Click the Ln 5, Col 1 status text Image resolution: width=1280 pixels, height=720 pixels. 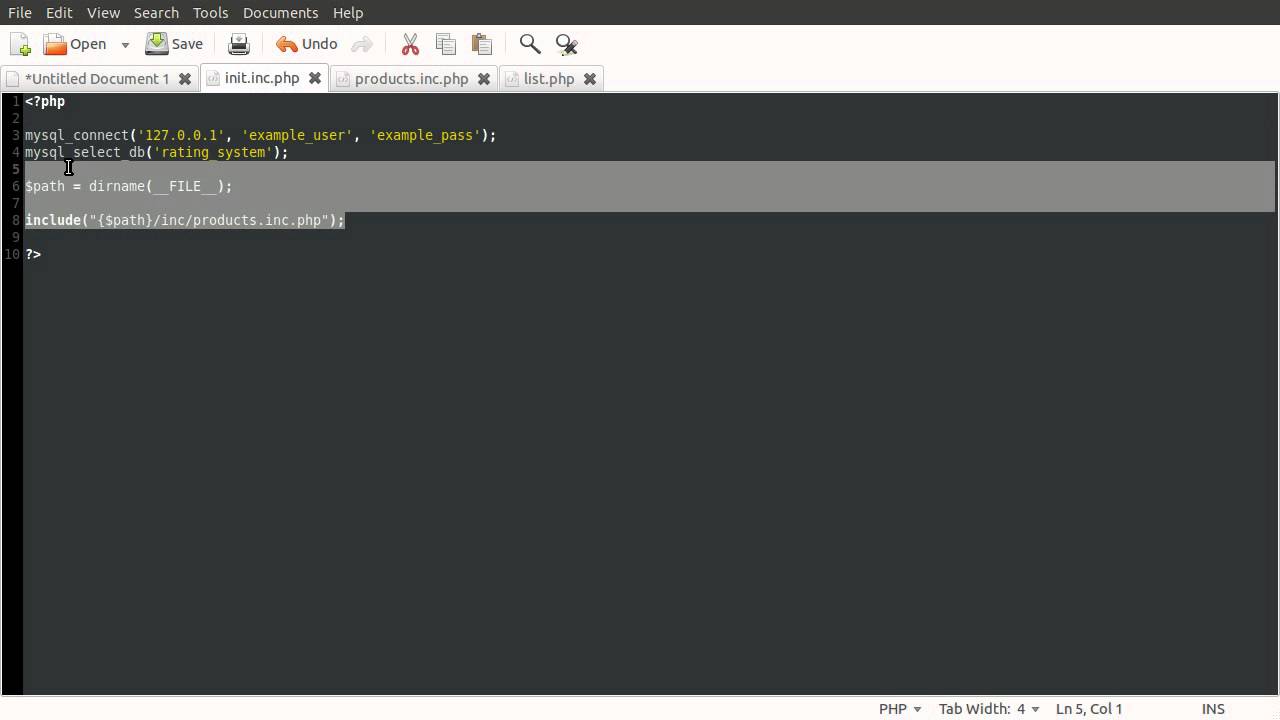pos(1089,708)
